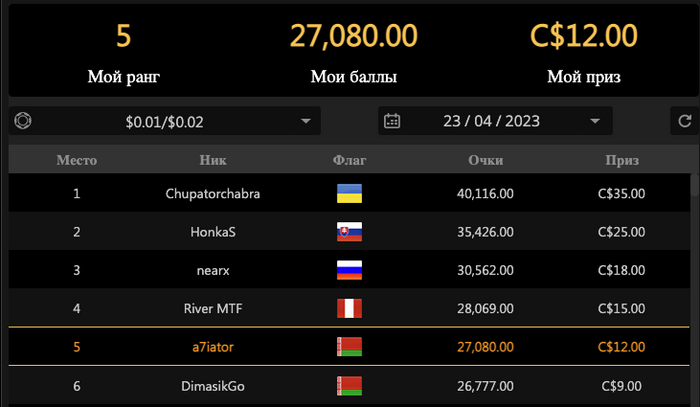Click the Ukraine flag for Chupatorchabra
This screenshot has height=407, width=700.
pyautogui.click(x=349, y=194)
